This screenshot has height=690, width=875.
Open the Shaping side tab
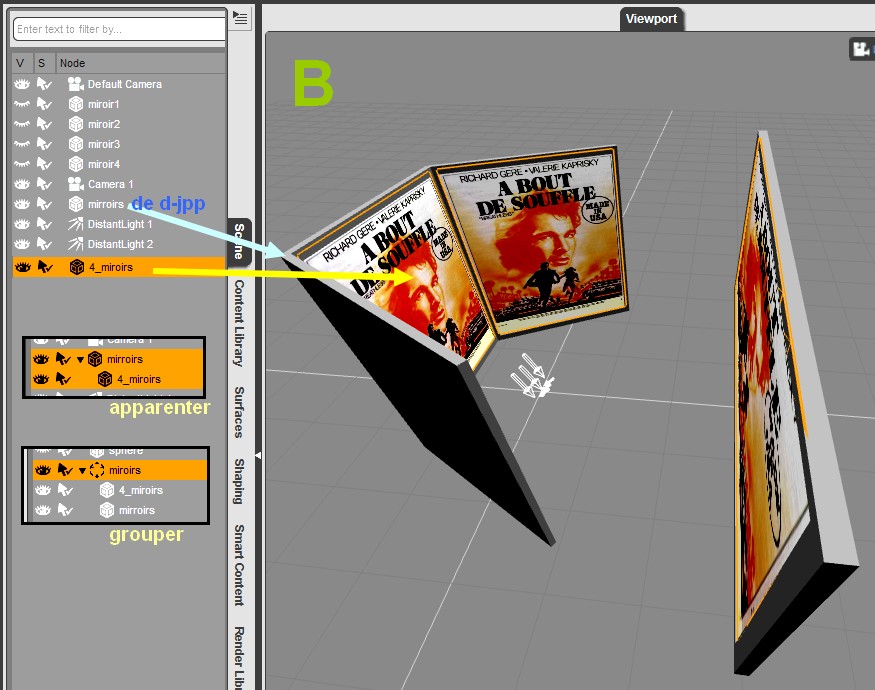coord(239,481)
